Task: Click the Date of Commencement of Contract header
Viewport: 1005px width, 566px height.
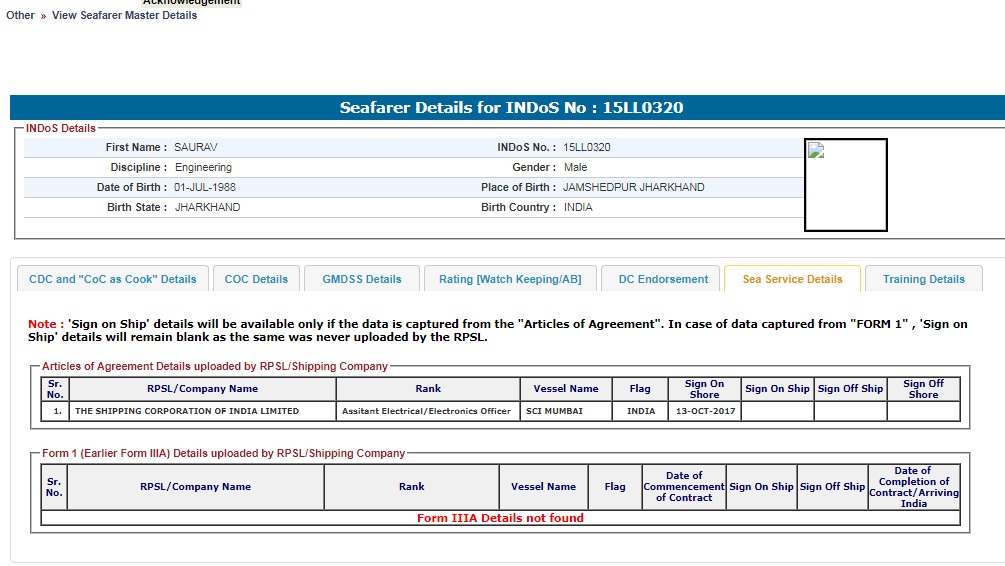Action: click(684, 487)
